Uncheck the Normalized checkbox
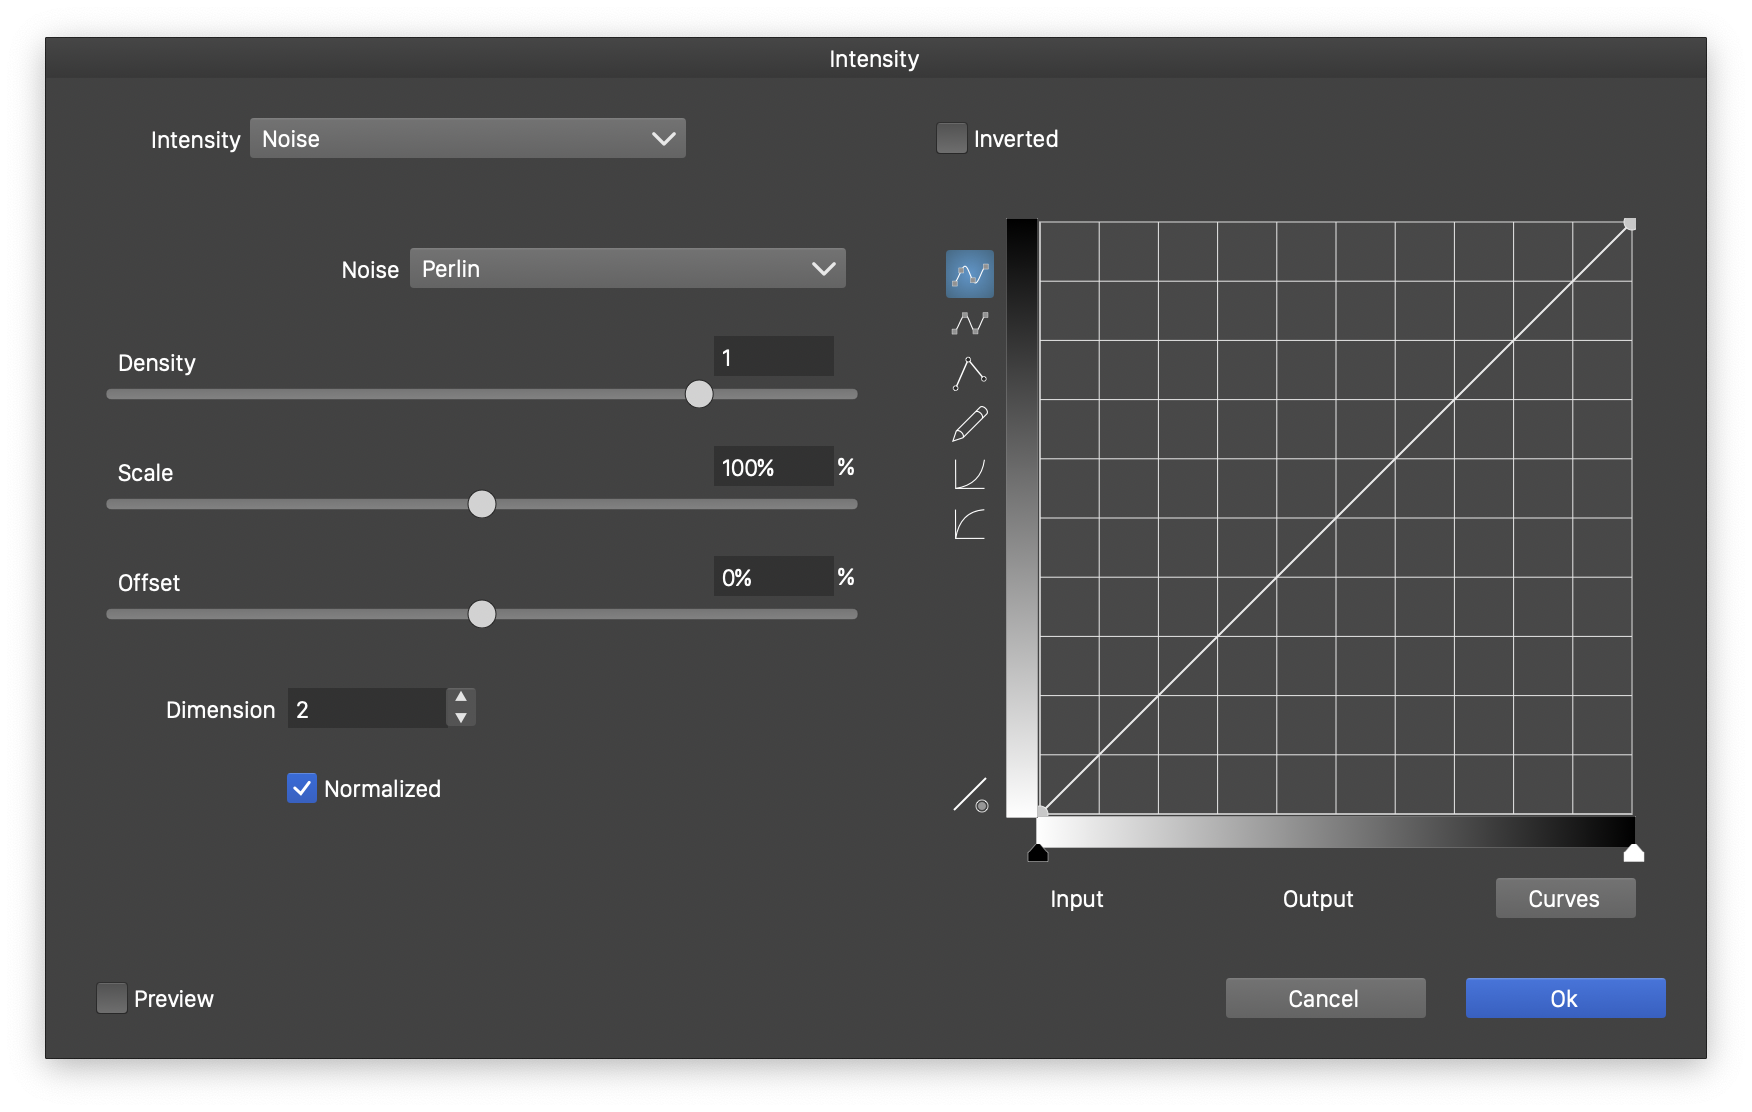Viewport: 1752px width, 1112px height. pyautogui.click(x=302, y=789)
